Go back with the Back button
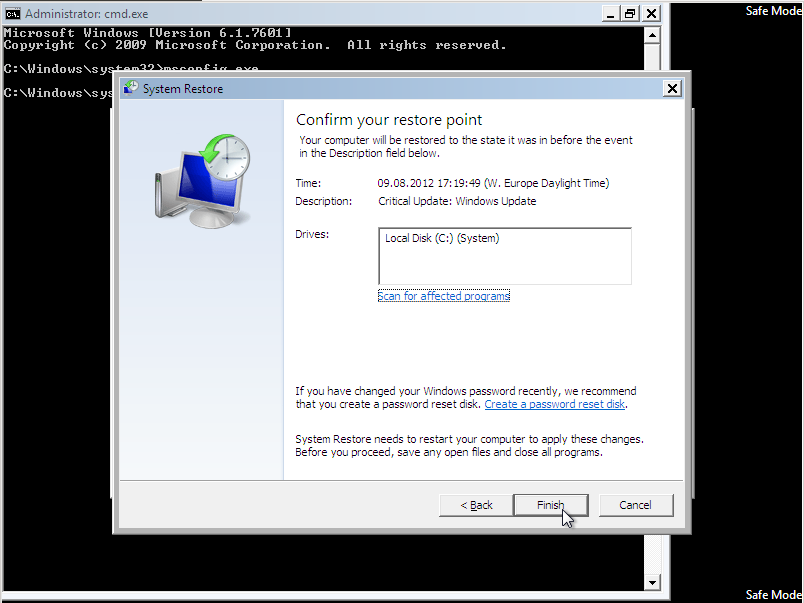 point(476,505)
